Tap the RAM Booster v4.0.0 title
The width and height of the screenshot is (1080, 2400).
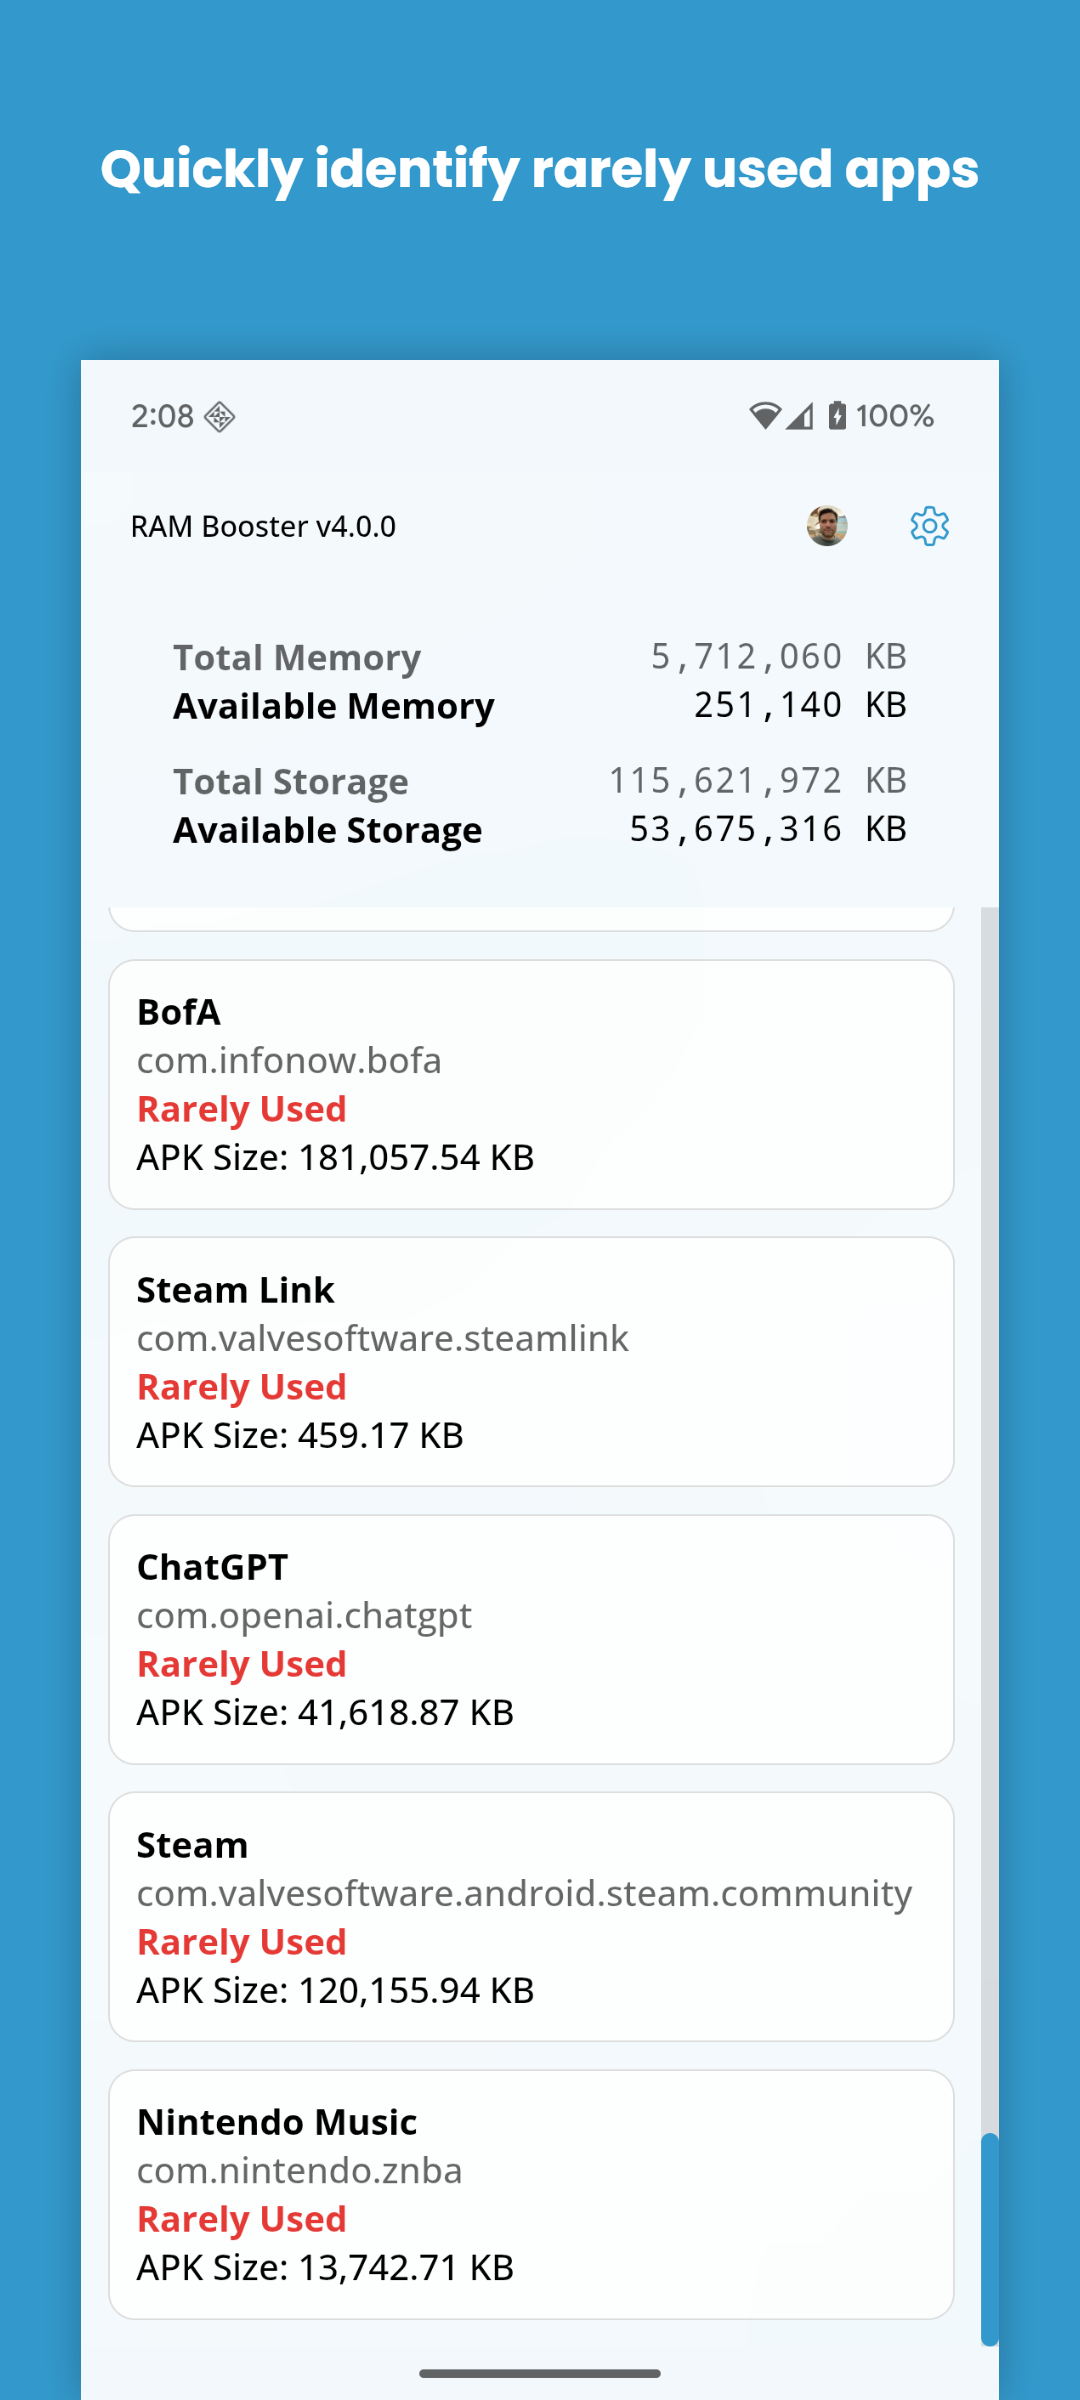263,526
